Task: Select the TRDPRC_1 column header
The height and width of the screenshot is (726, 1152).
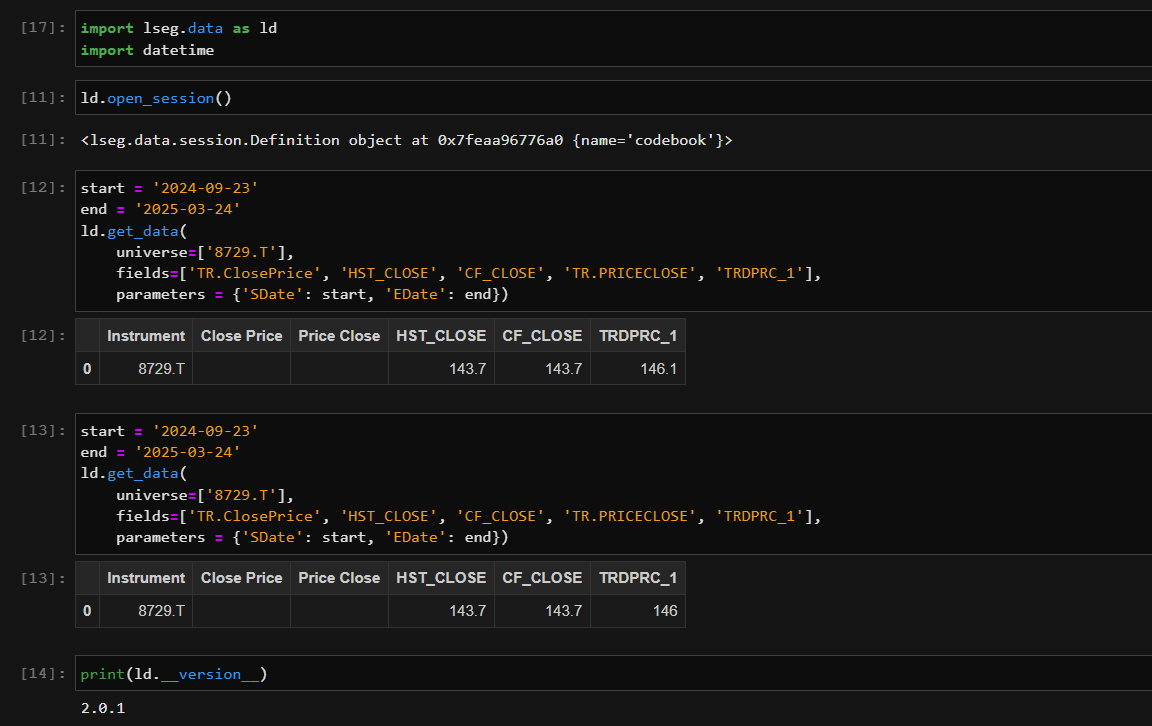Action: pos(638,335)
